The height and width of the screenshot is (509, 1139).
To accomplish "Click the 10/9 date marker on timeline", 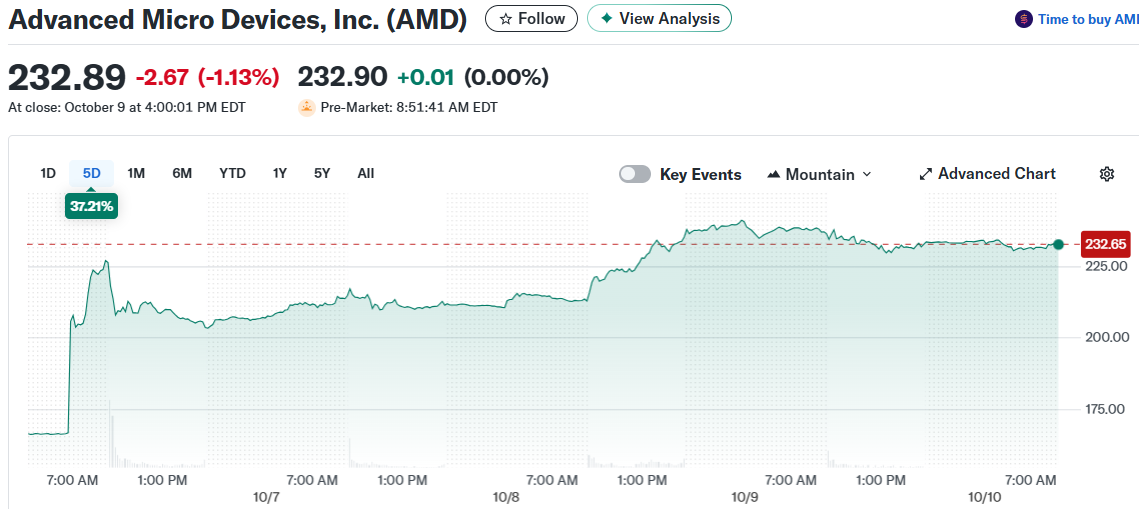I will point(745,497).
